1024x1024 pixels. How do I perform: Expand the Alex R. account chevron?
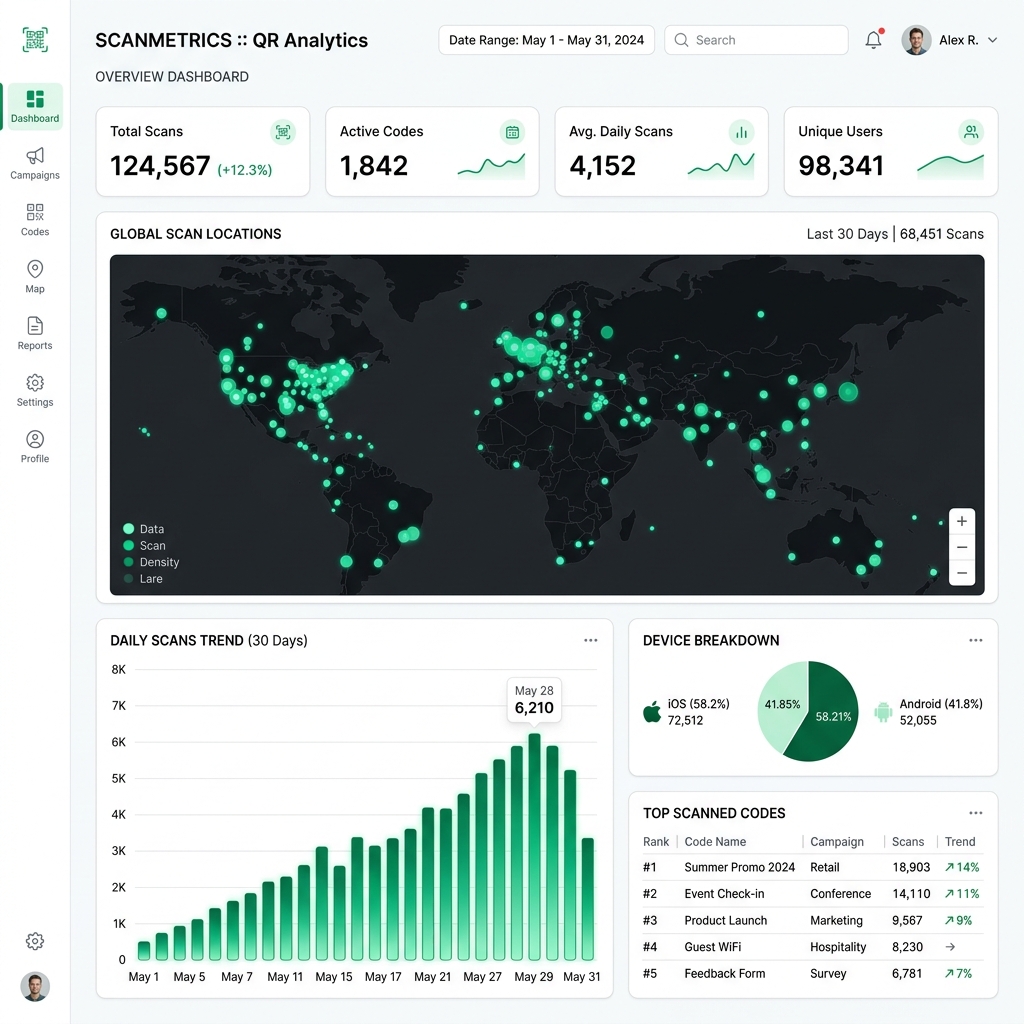pyautogui.click(x=992, y=40)
